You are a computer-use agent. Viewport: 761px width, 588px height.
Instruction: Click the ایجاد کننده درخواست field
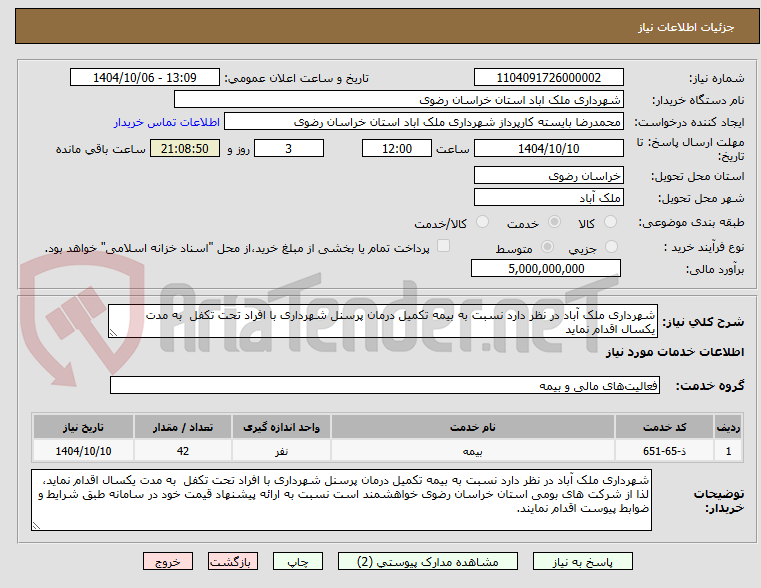click(424, 122)
